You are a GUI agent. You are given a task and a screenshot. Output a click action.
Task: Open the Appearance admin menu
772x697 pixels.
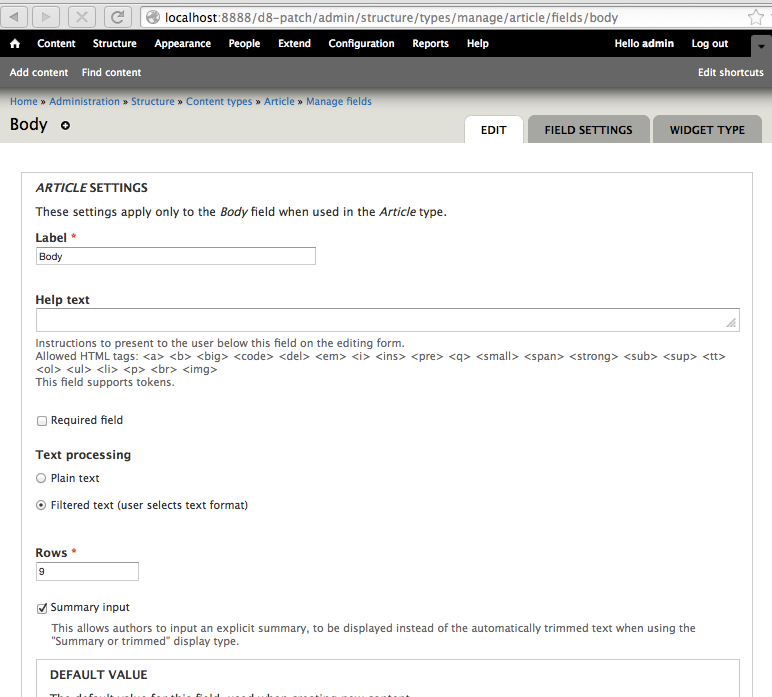click(183, 43)
